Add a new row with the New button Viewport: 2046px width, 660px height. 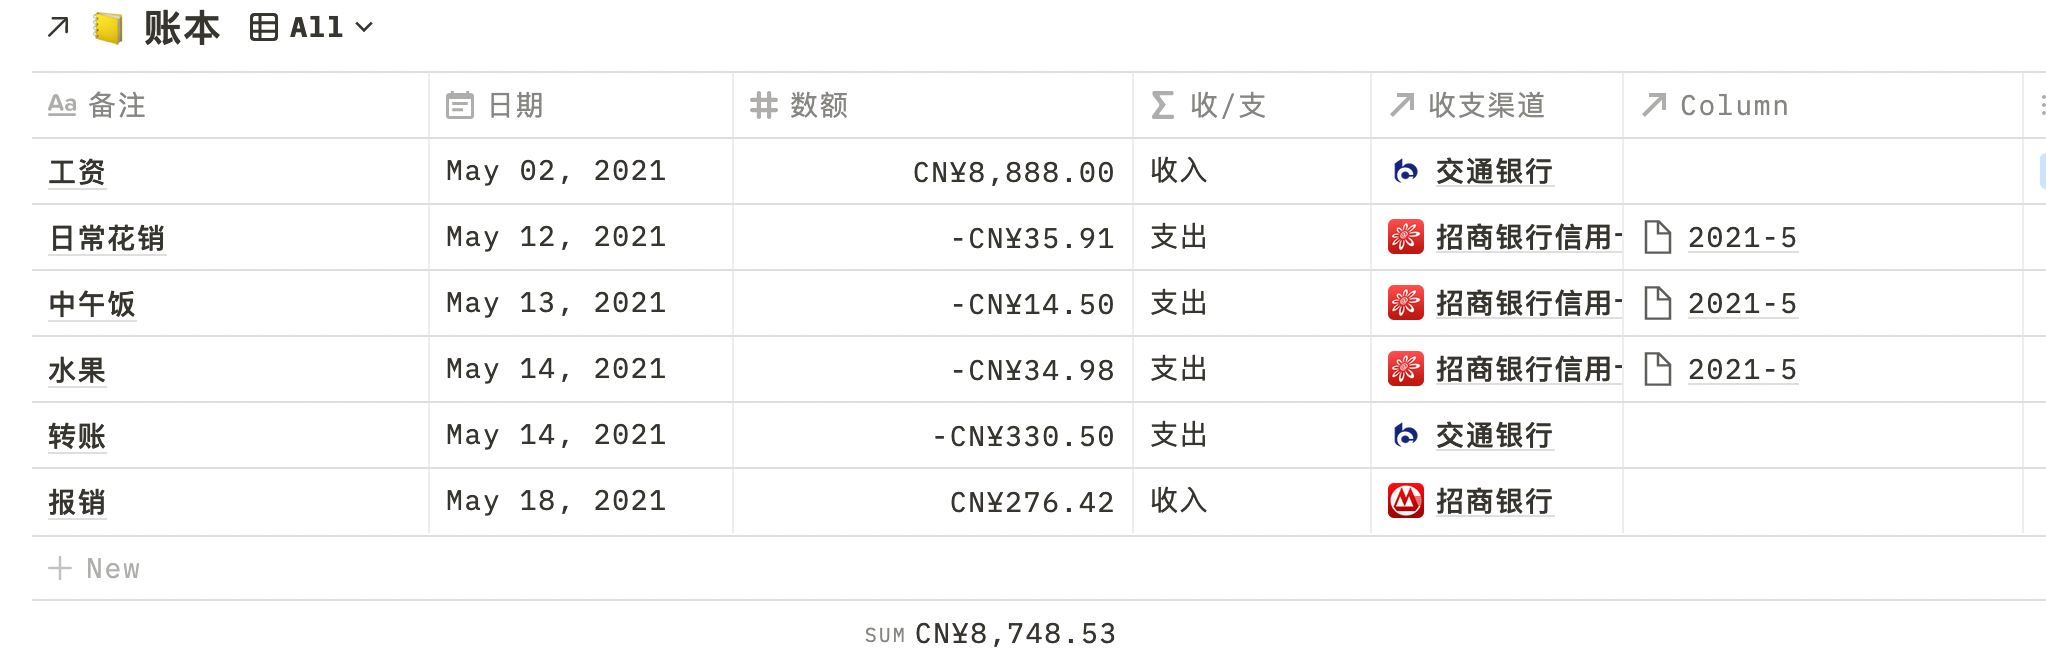95,568
